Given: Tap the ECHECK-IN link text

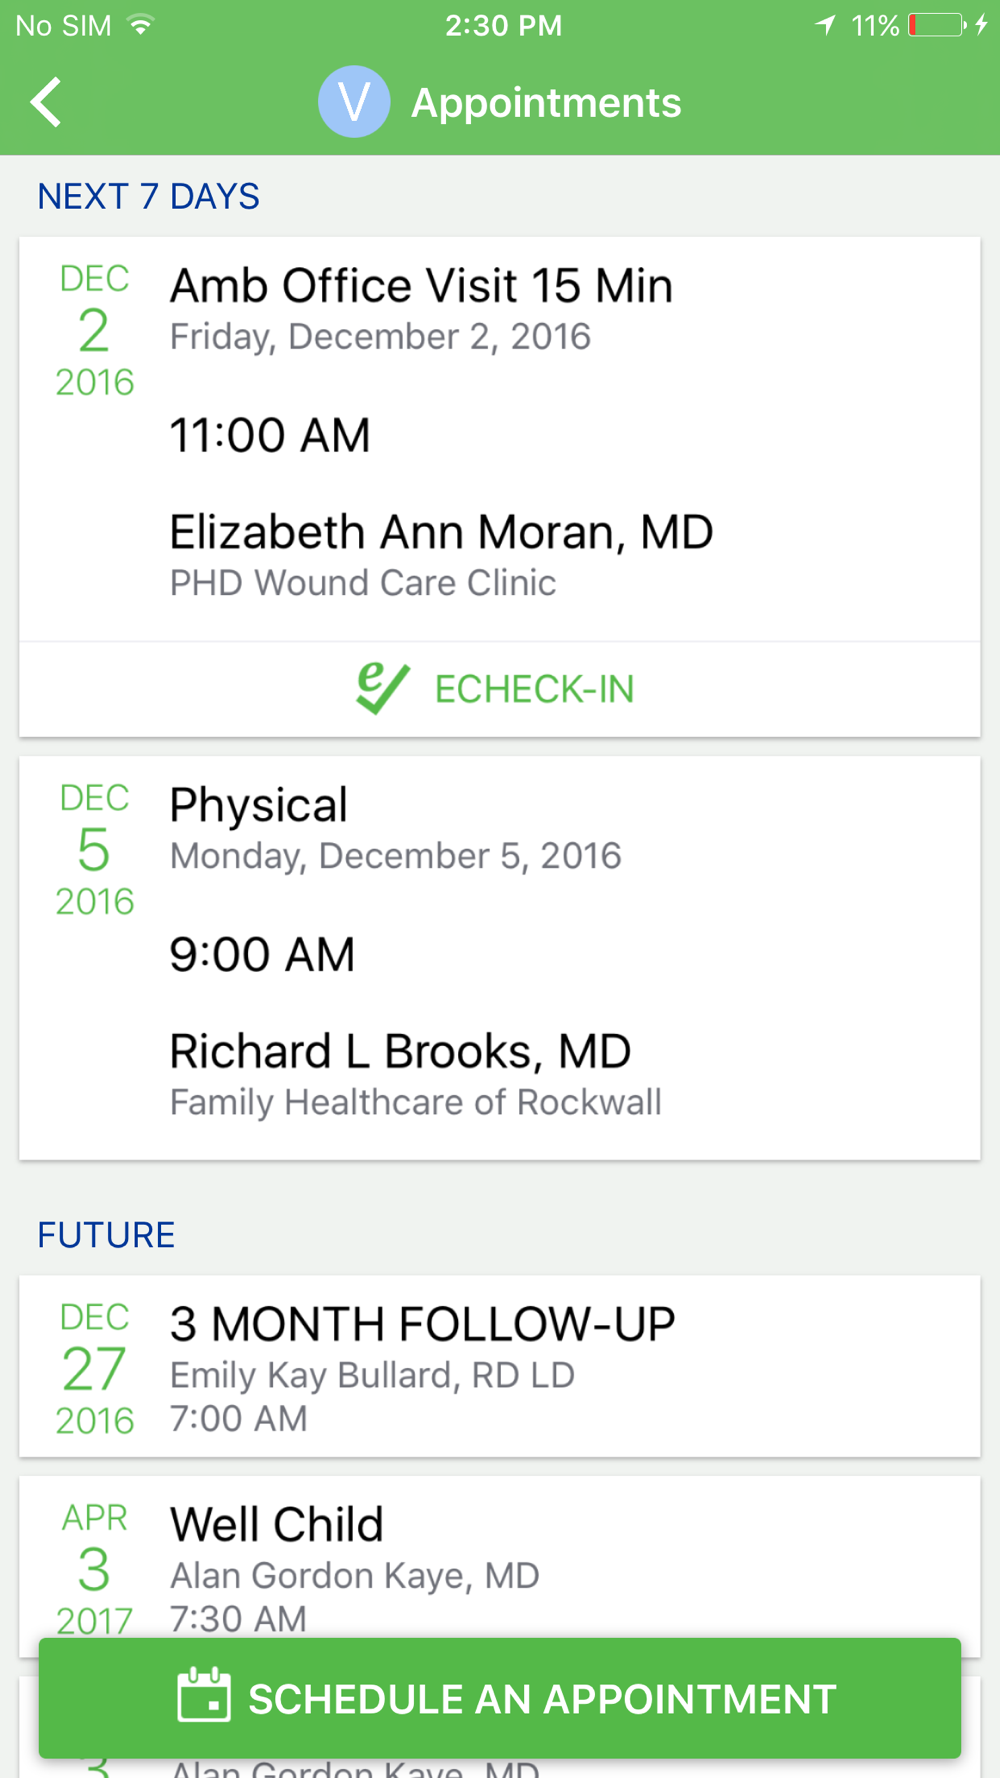Looking at the screenshot, I should pyautogui.click(x=534, y=689).
